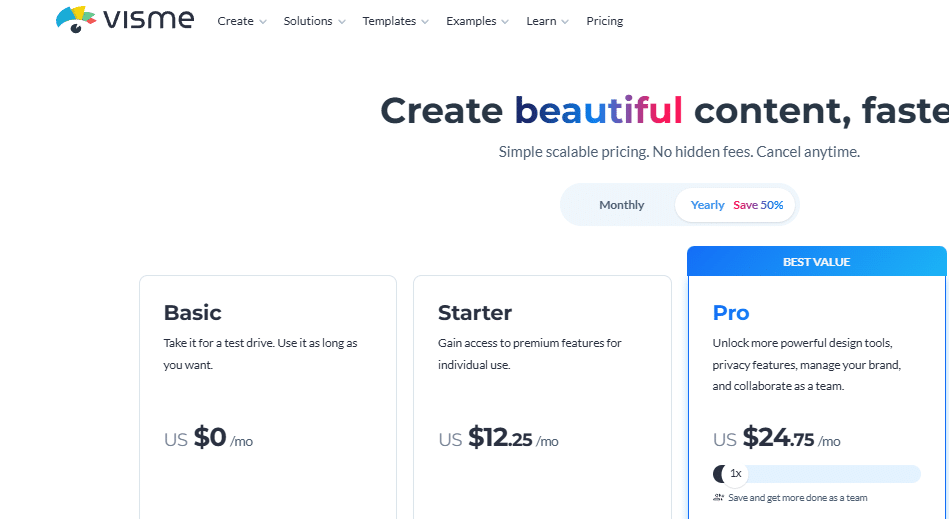Expand the Solutions dropdown menu
The height and width of the screenshot is (519, 949).
coord(315,21)
